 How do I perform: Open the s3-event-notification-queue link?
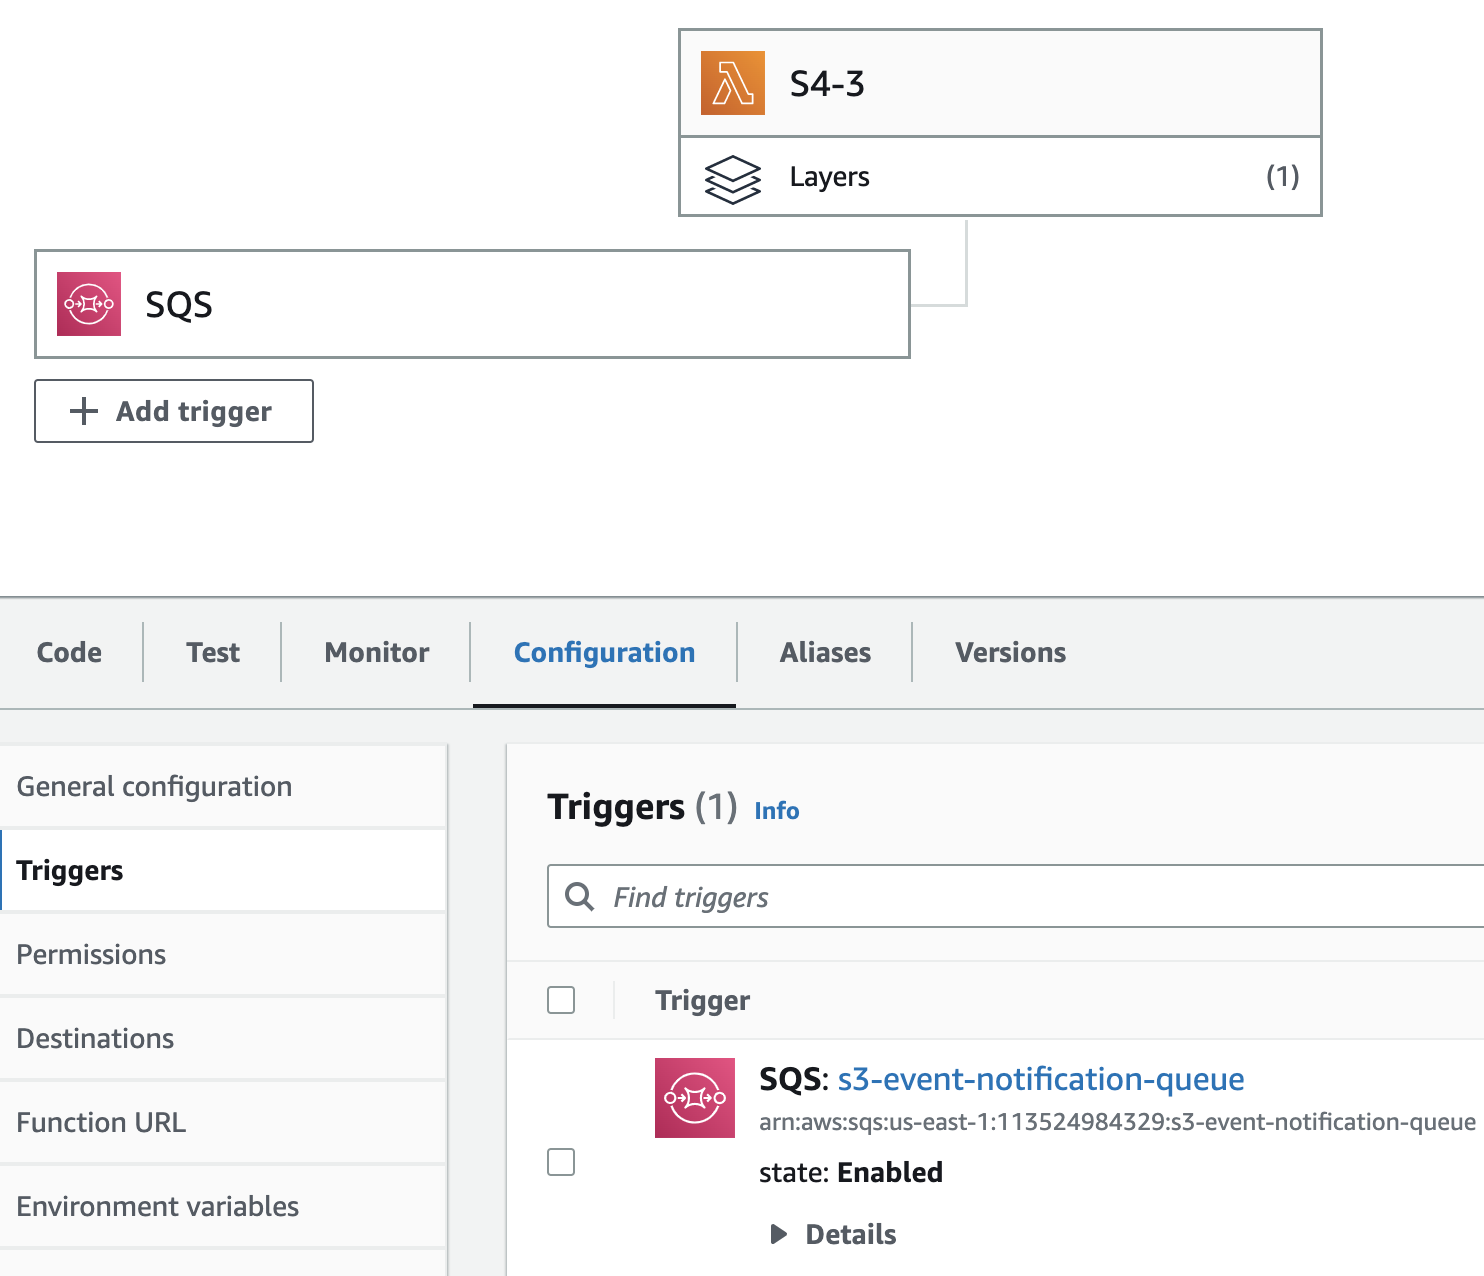tap(1041, 1079)
